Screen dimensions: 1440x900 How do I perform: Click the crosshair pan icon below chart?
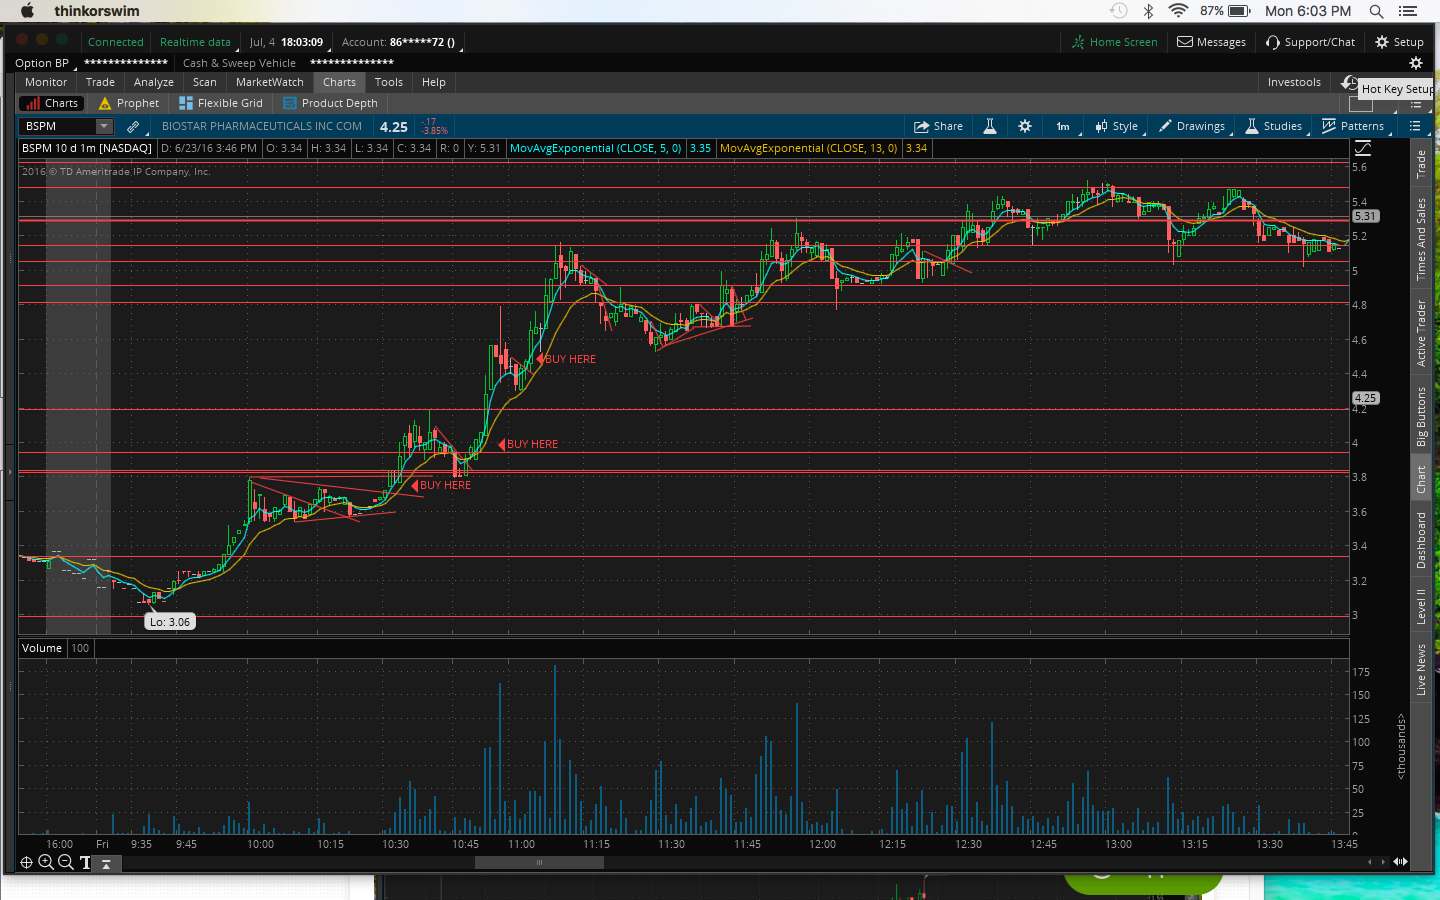tap(26, 862)
